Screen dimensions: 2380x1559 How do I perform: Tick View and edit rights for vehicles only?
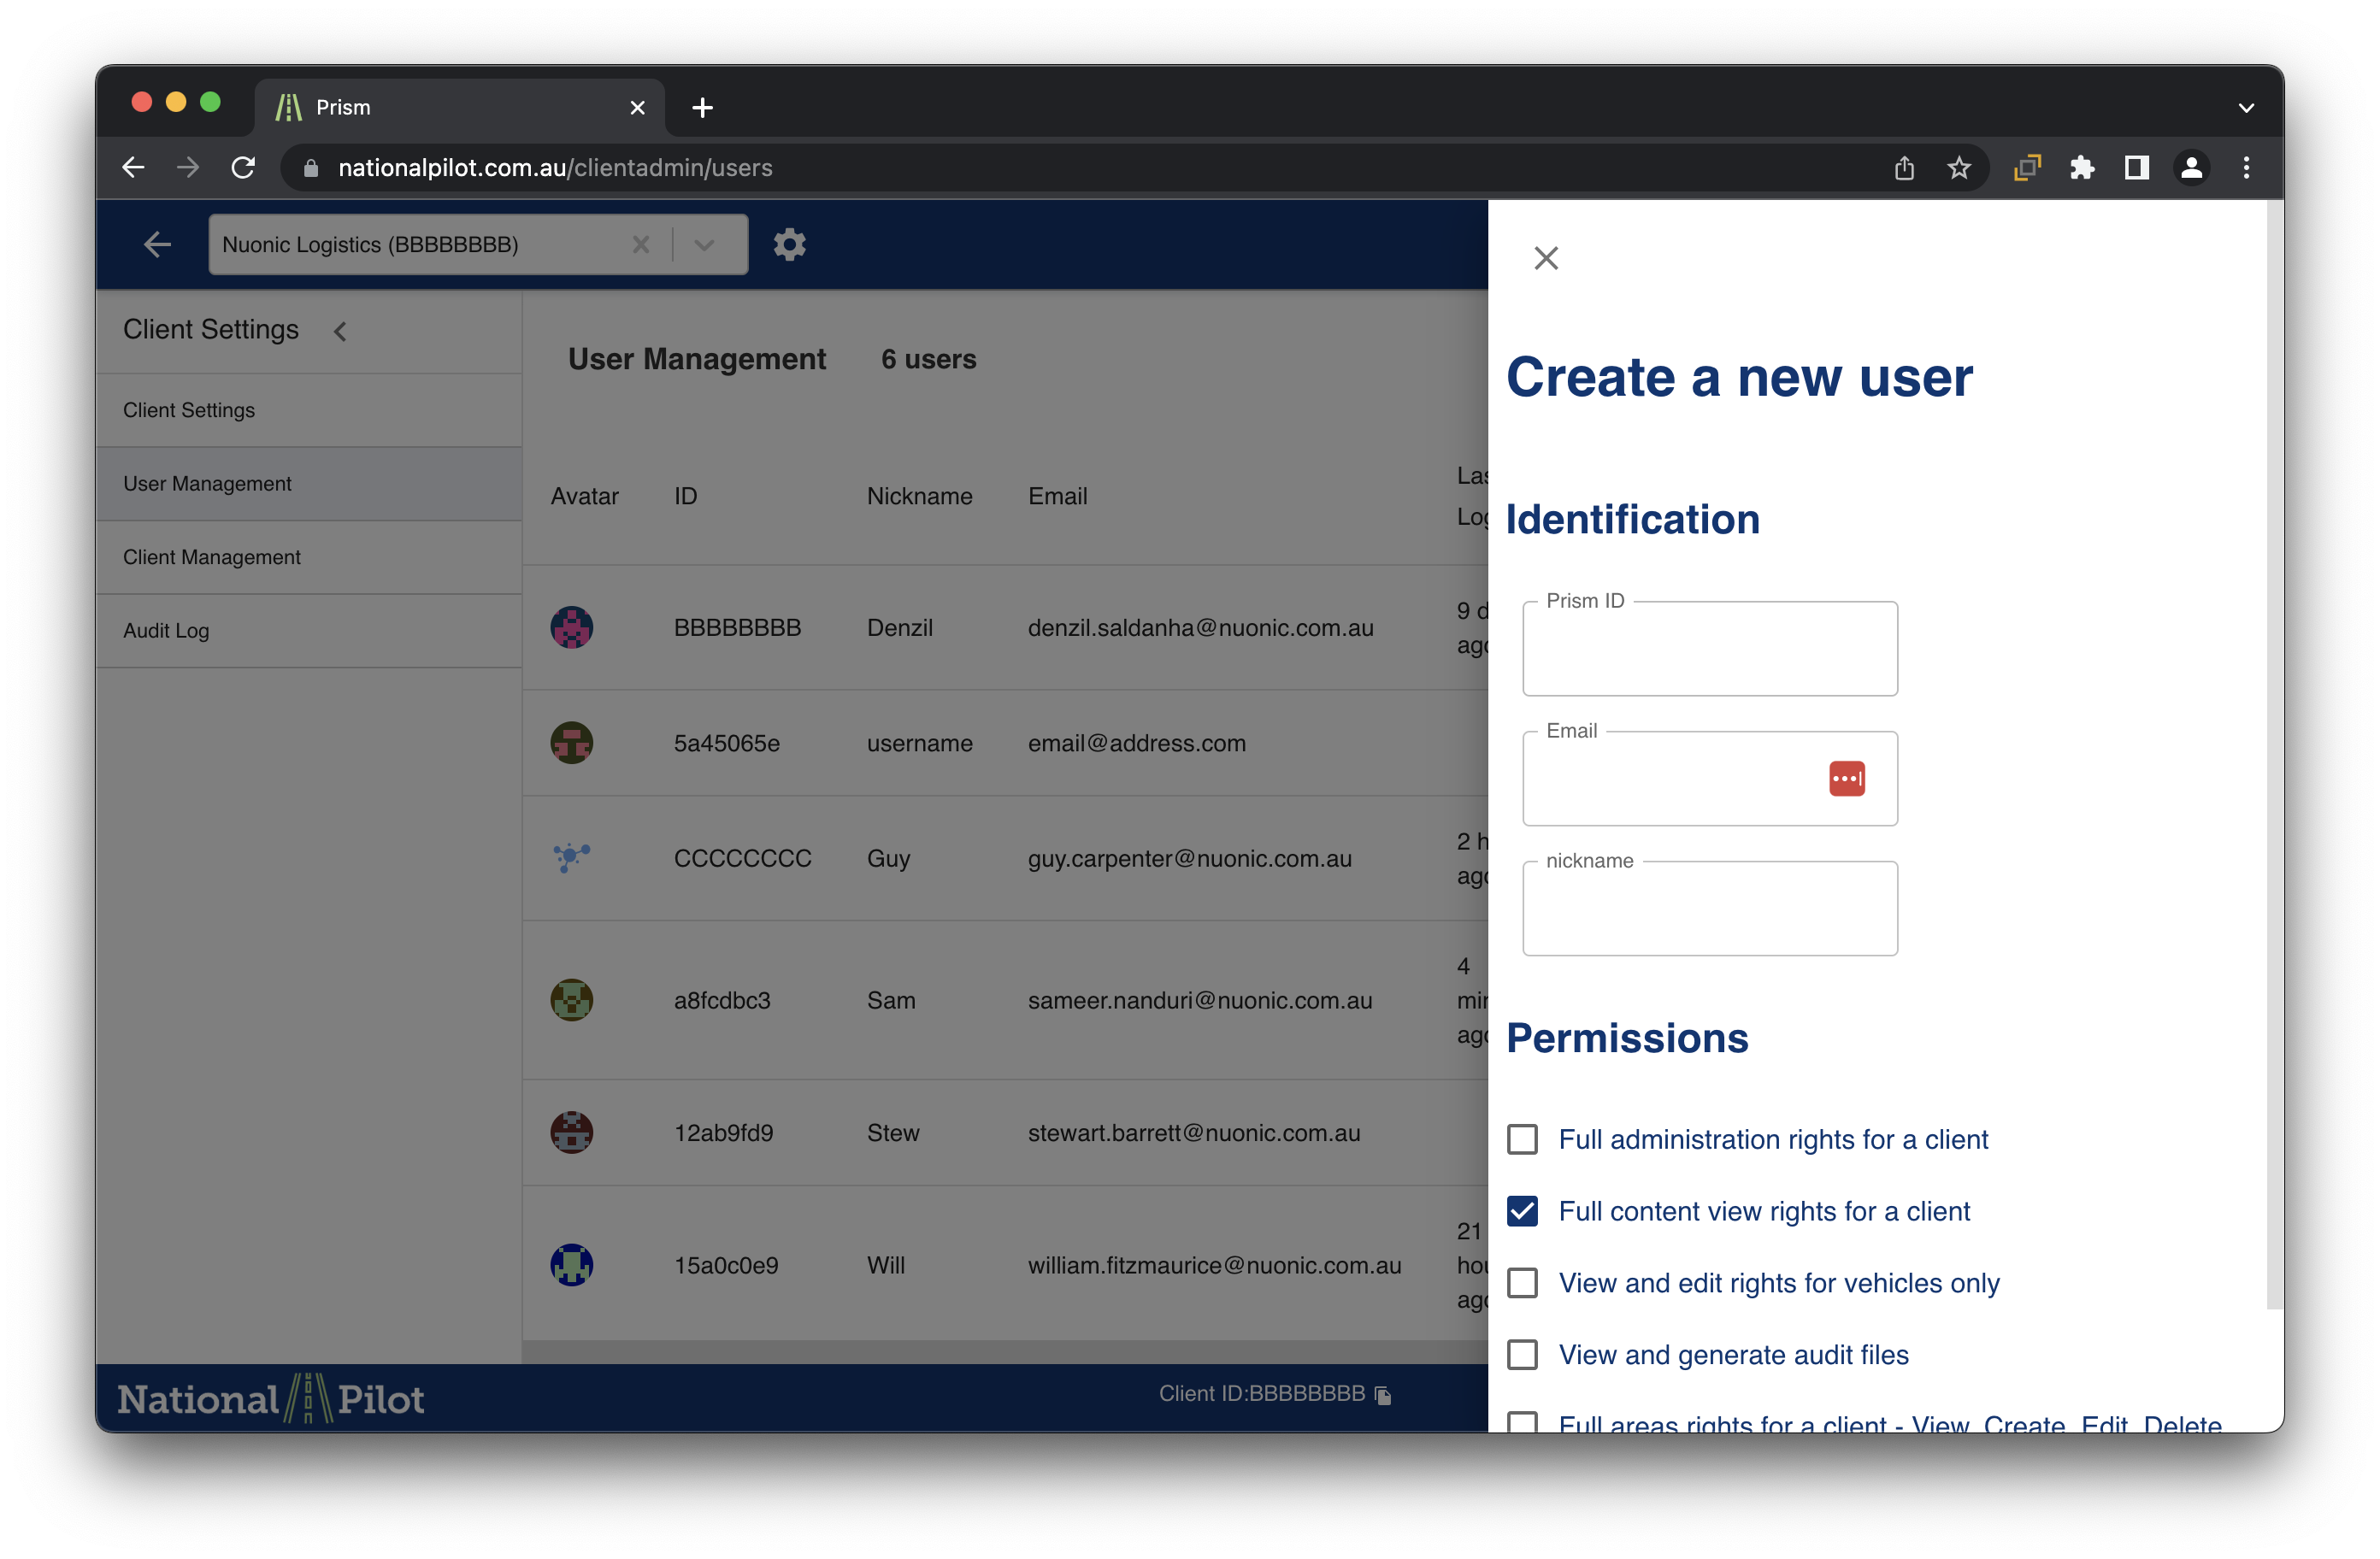(x=1522, y=1283)
